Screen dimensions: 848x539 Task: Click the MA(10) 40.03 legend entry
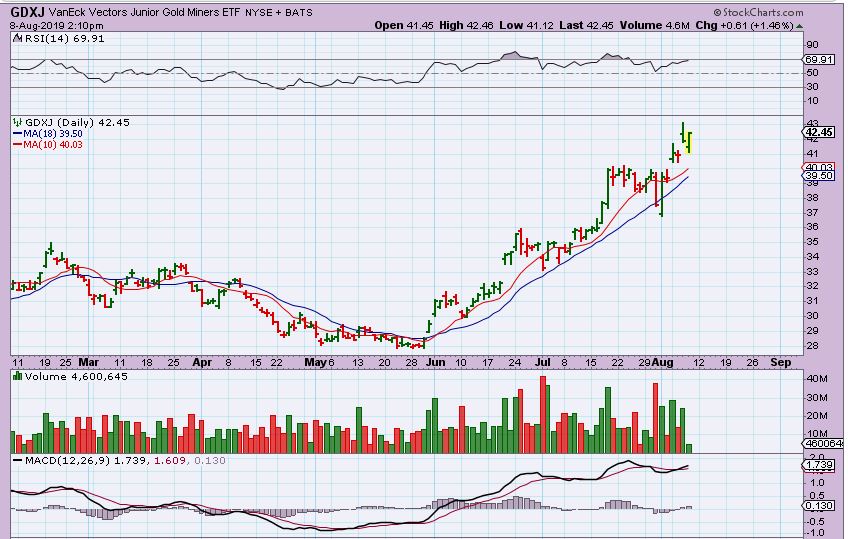pyautogui.click(x=48, y=145)
